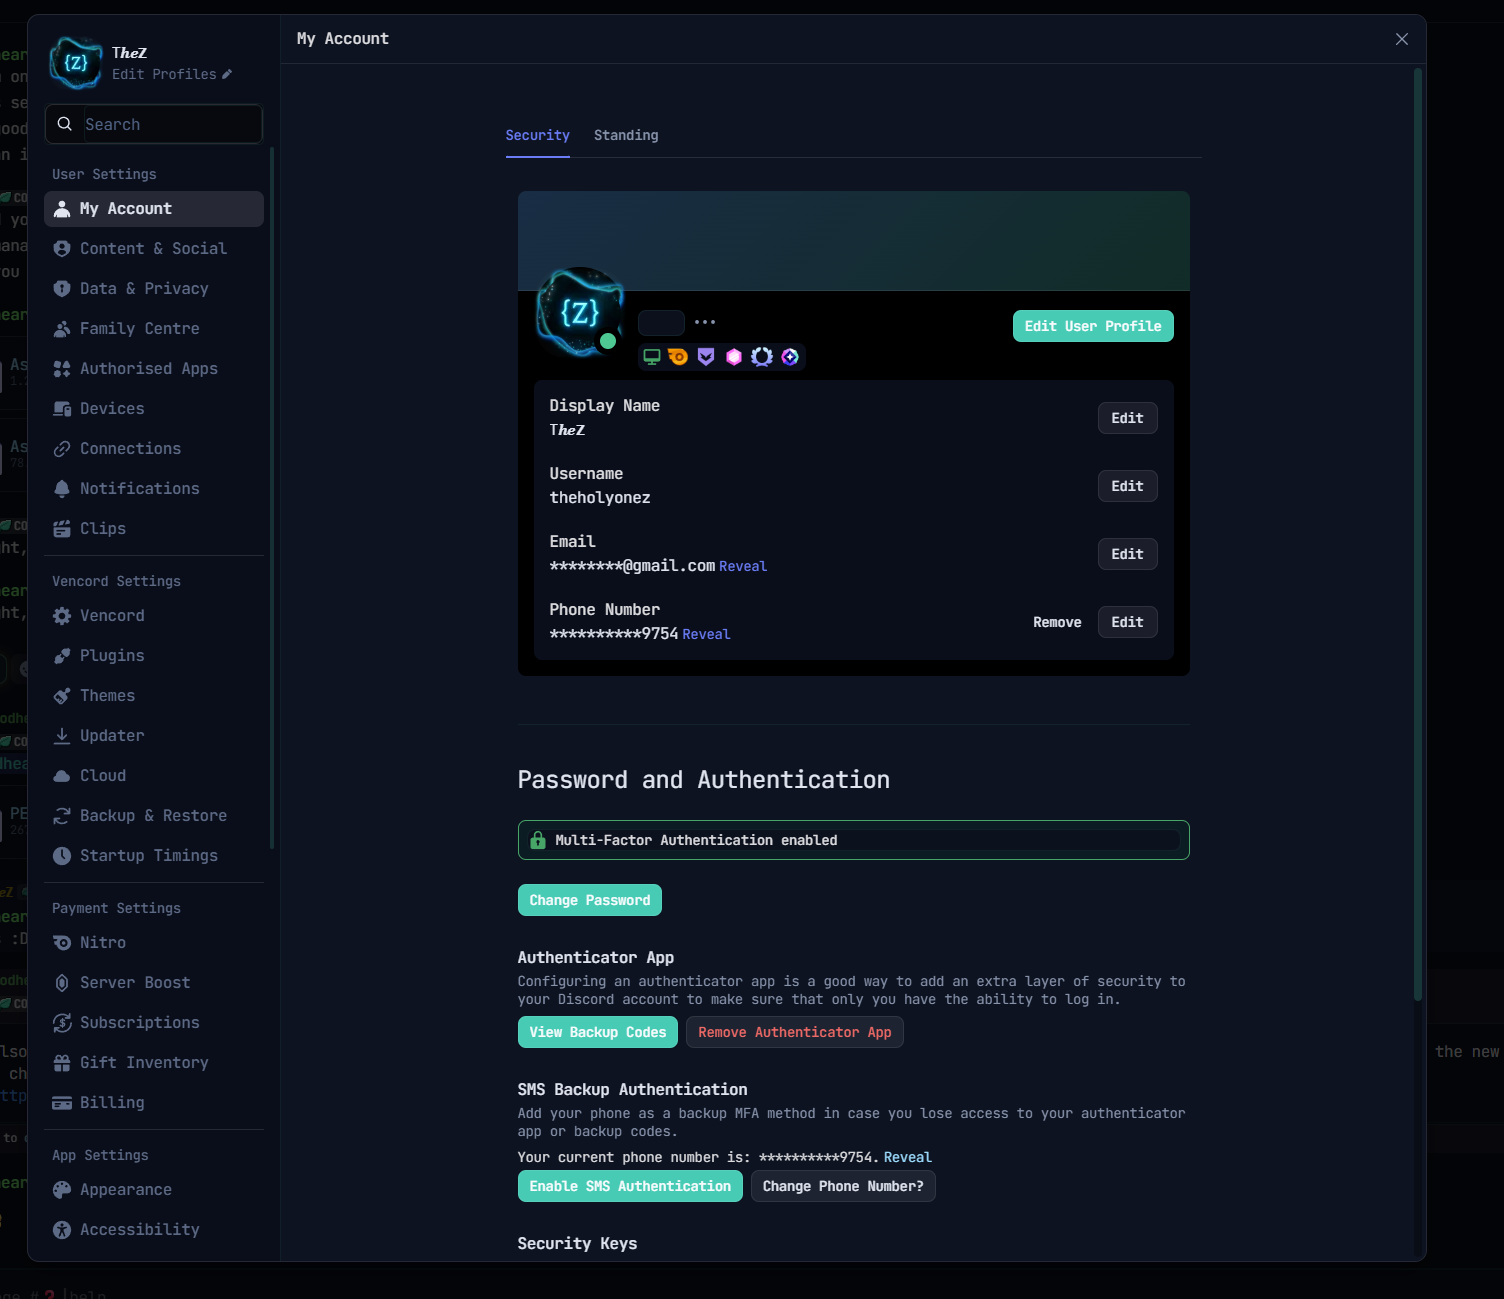Open Server Boost settings
The image size is (1504, 1299).
pyautogui.click(x=154, y=982)
